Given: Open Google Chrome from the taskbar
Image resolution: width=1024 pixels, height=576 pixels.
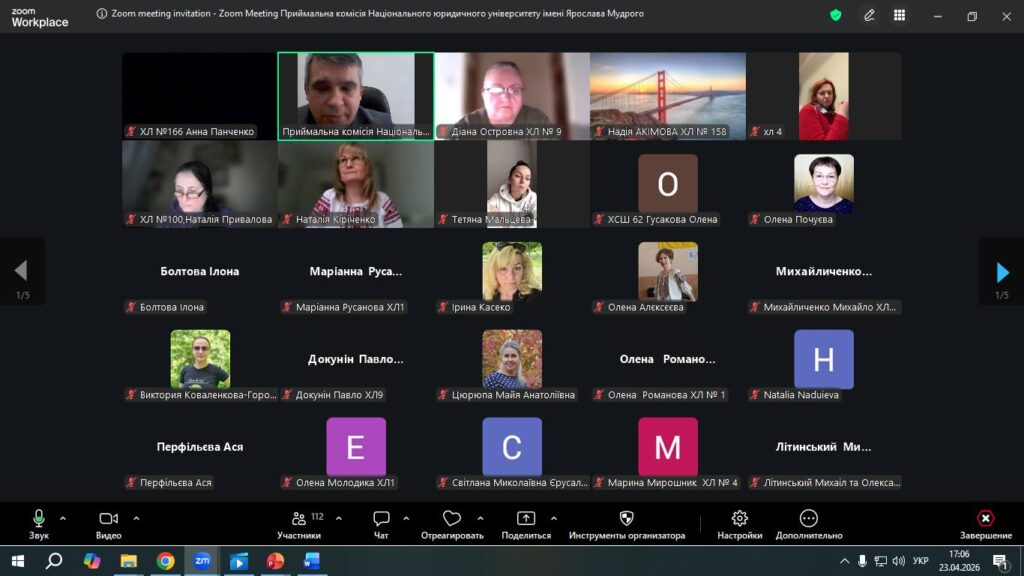Looking at the screenshot, I should tap(165, 561).
